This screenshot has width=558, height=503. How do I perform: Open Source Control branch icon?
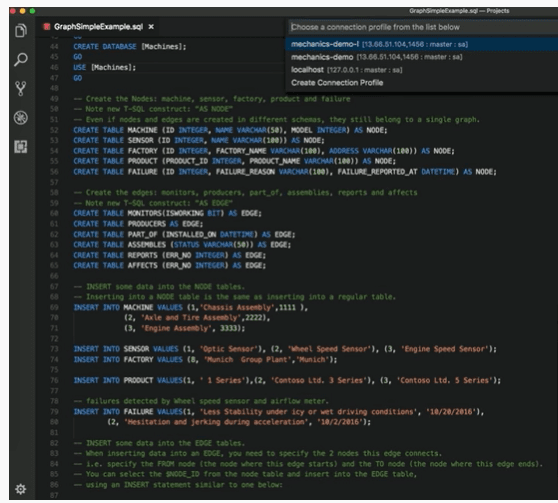click(x=21, y=89)
